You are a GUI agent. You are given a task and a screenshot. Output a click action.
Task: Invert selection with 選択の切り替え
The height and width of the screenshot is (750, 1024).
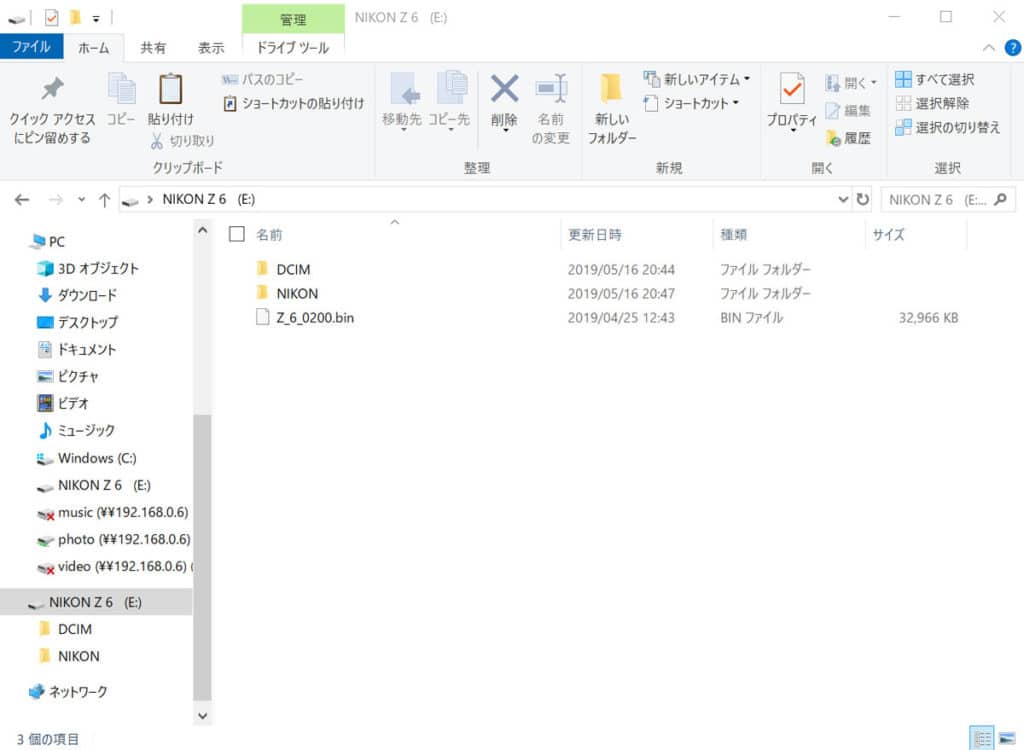pyautogui.click(x=948, y=127)
